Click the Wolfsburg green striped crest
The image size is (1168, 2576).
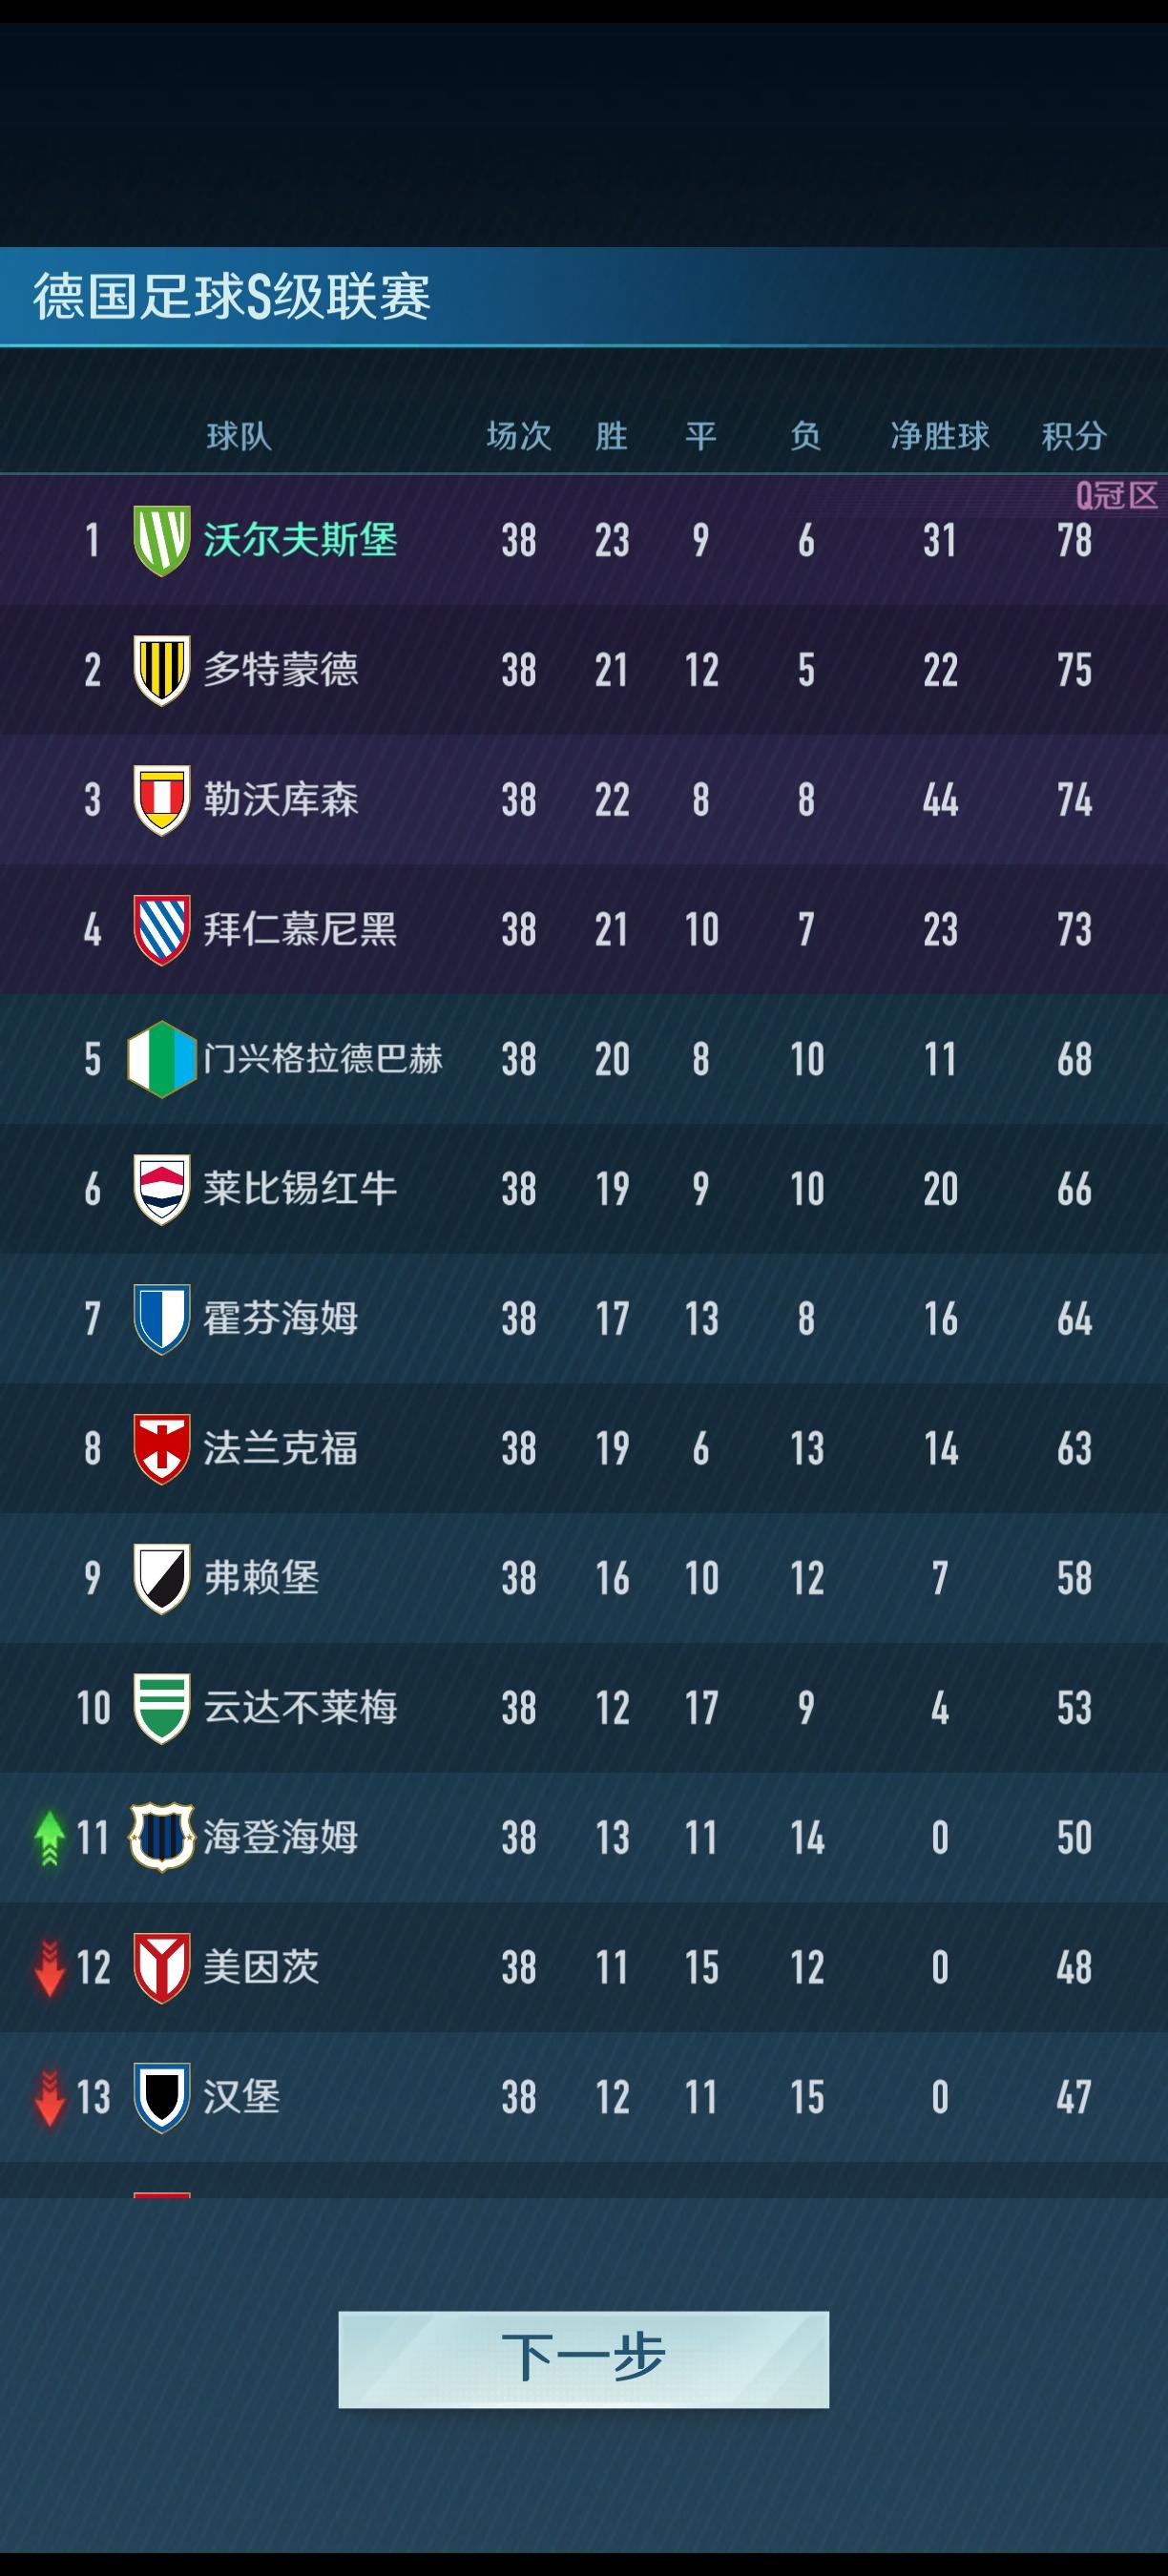[x=161, y=540]
